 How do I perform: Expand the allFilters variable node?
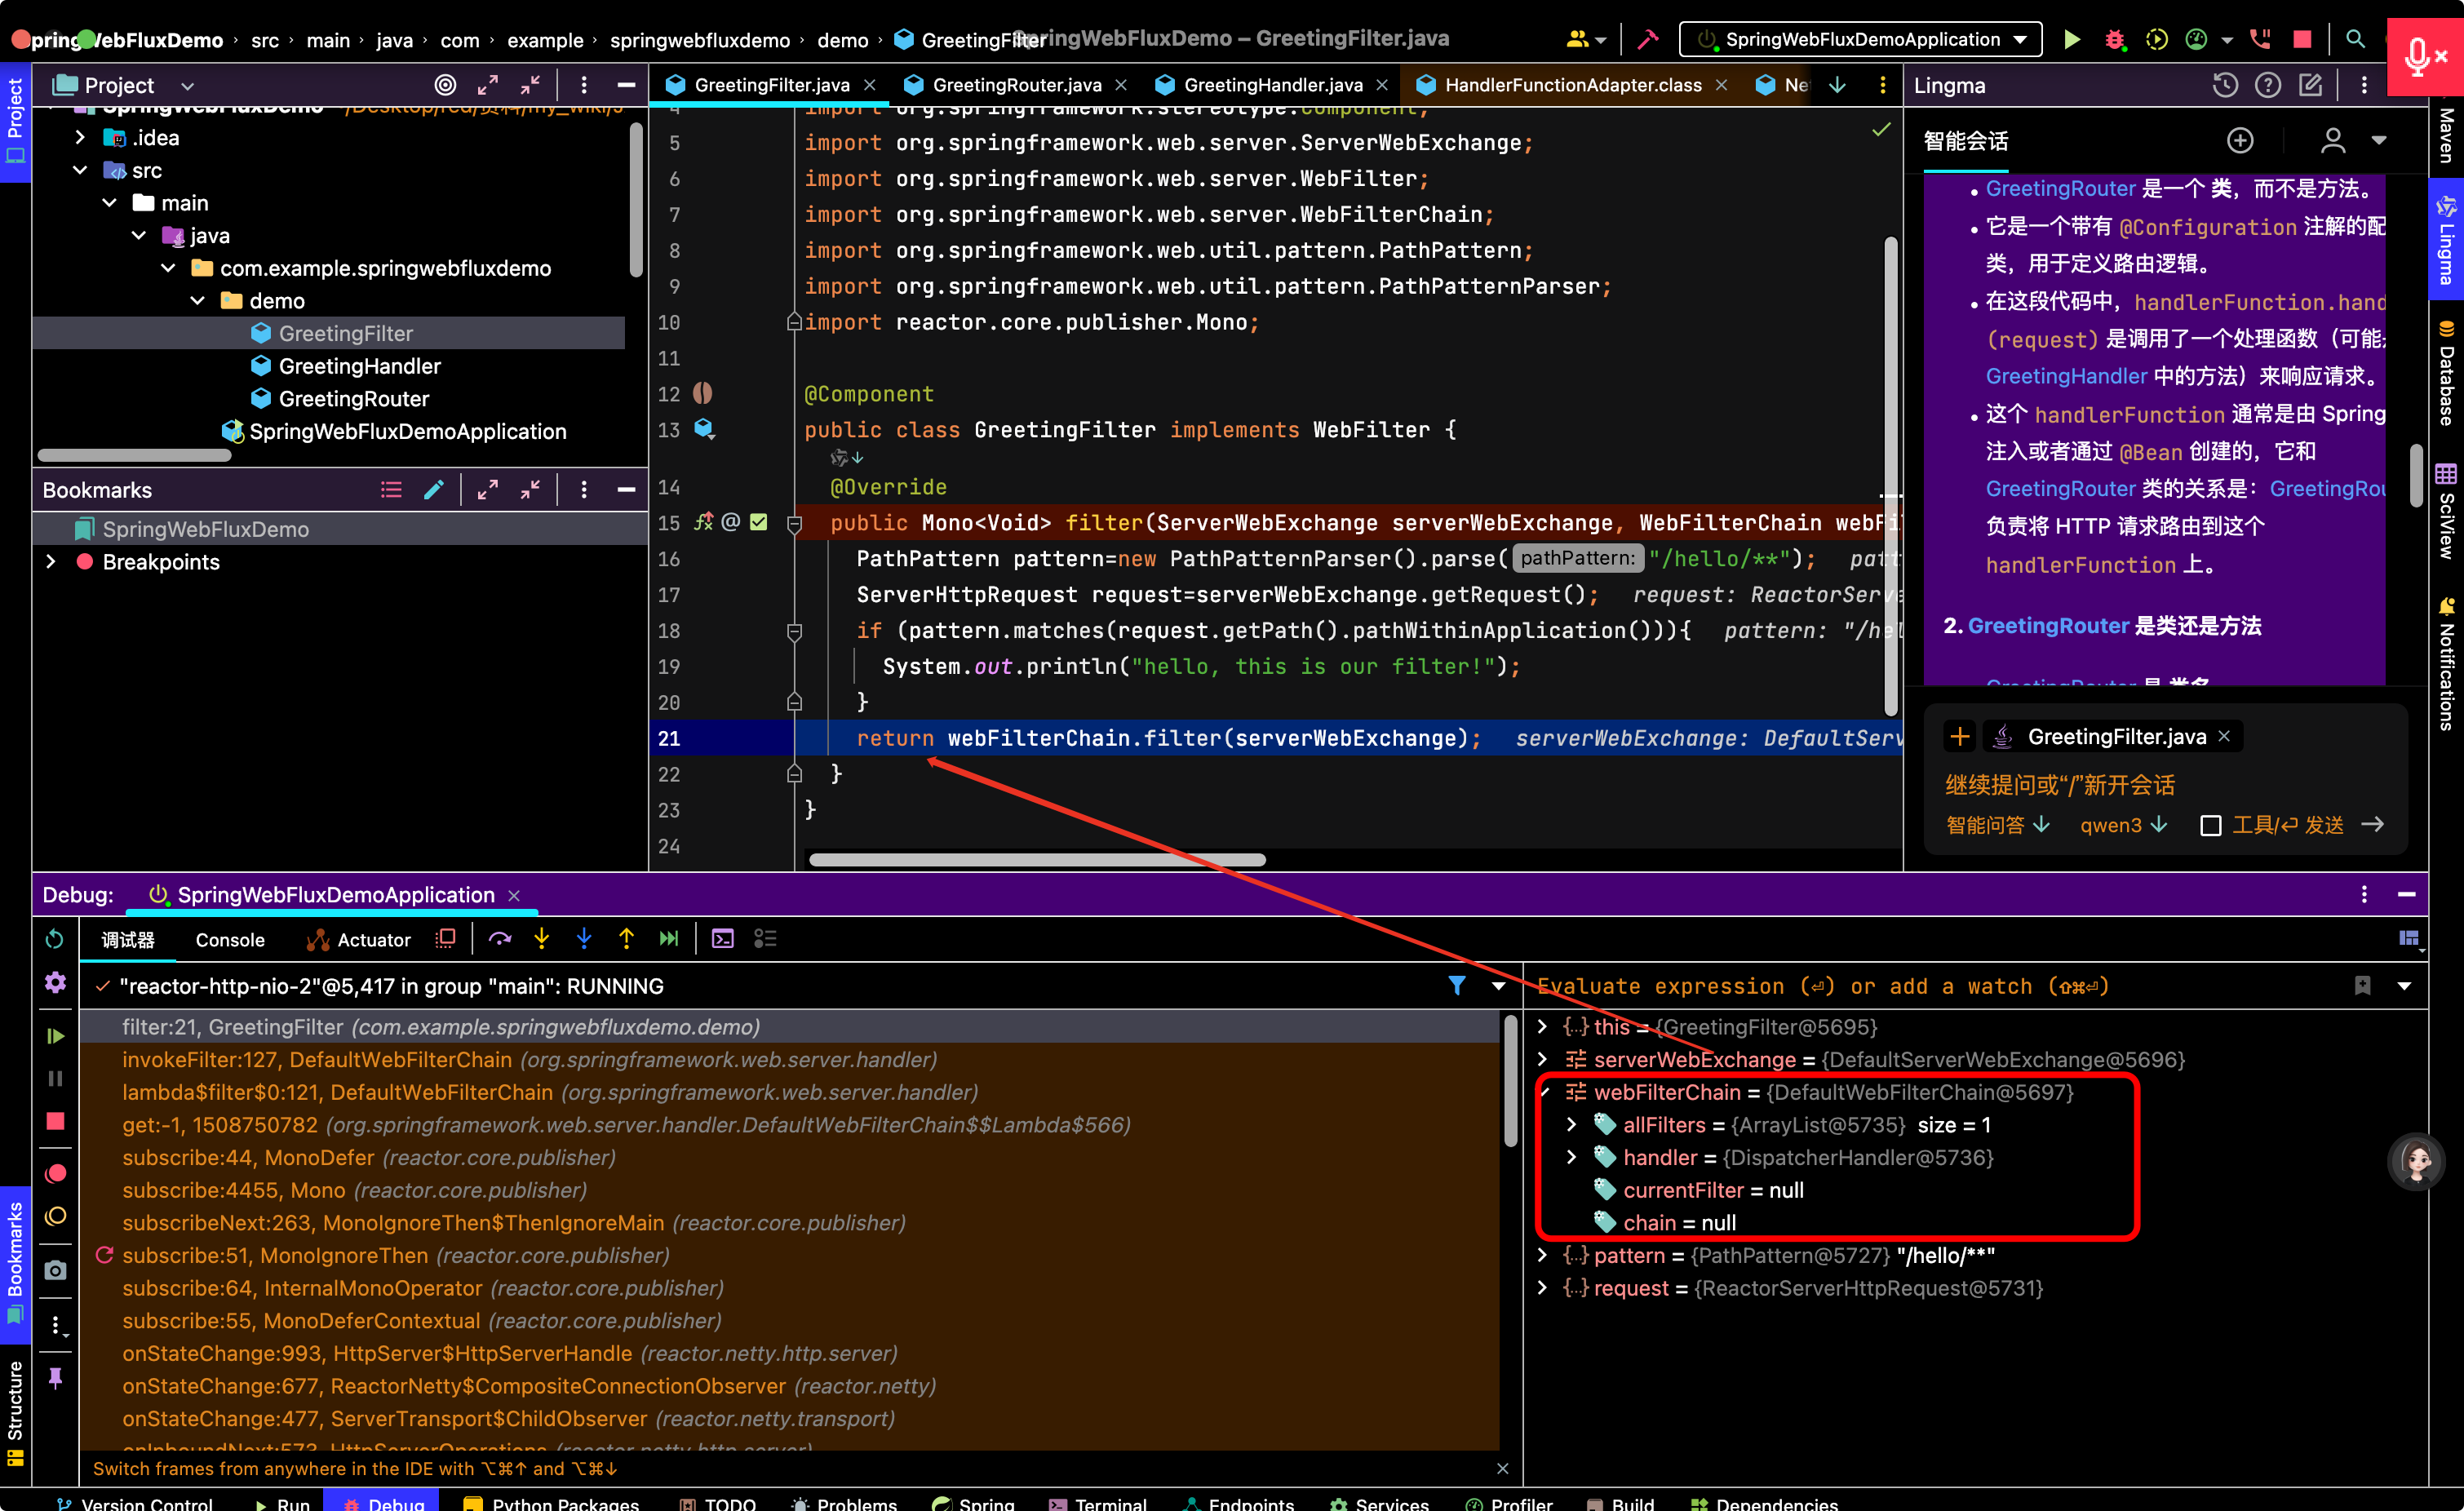[1572, 1124]
